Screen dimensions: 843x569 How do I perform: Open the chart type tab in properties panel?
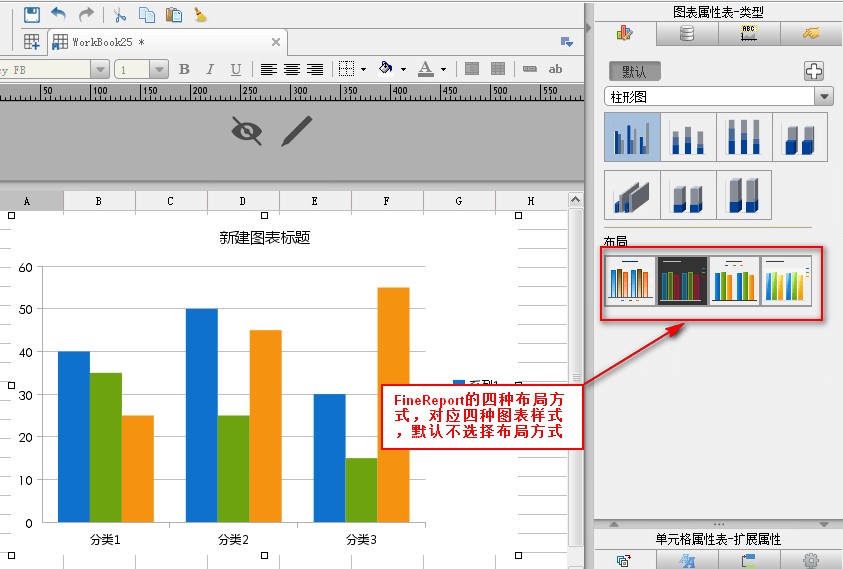click(x=625, y=34)
